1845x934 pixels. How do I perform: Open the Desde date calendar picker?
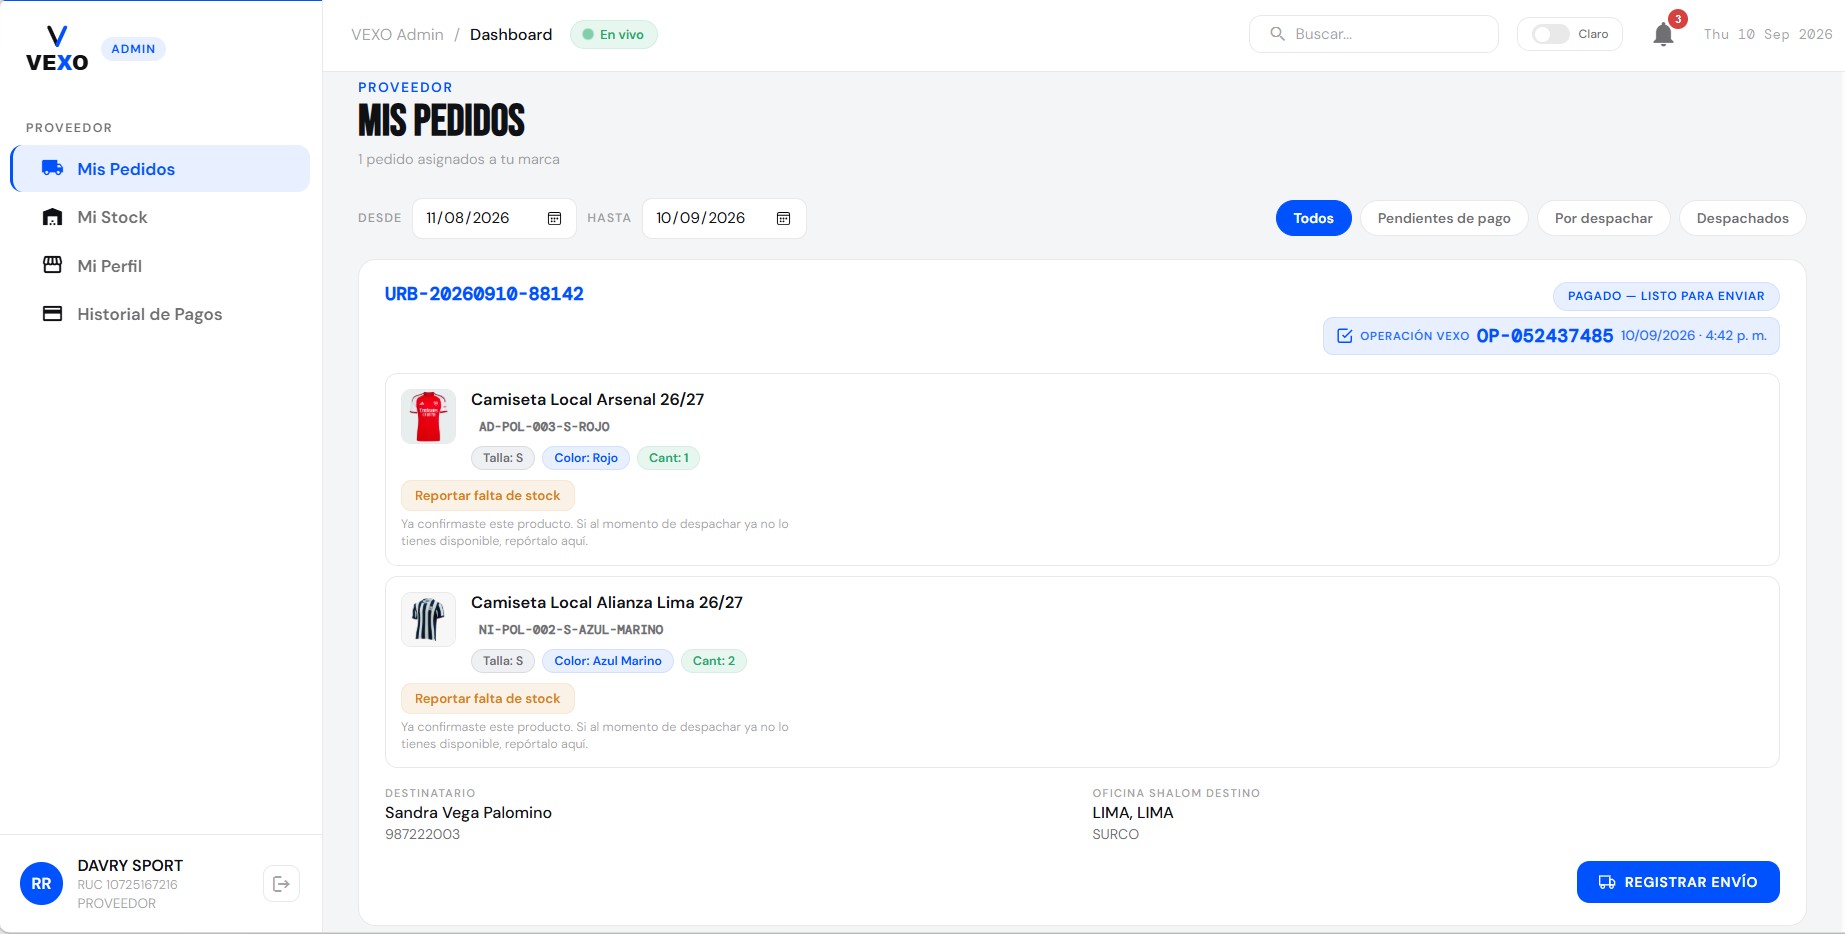[554, 218]
